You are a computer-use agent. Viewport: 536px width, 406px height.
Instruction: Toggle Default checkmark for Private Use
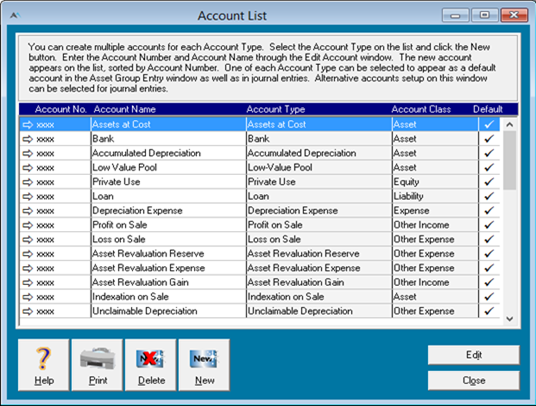pos(489,182)
